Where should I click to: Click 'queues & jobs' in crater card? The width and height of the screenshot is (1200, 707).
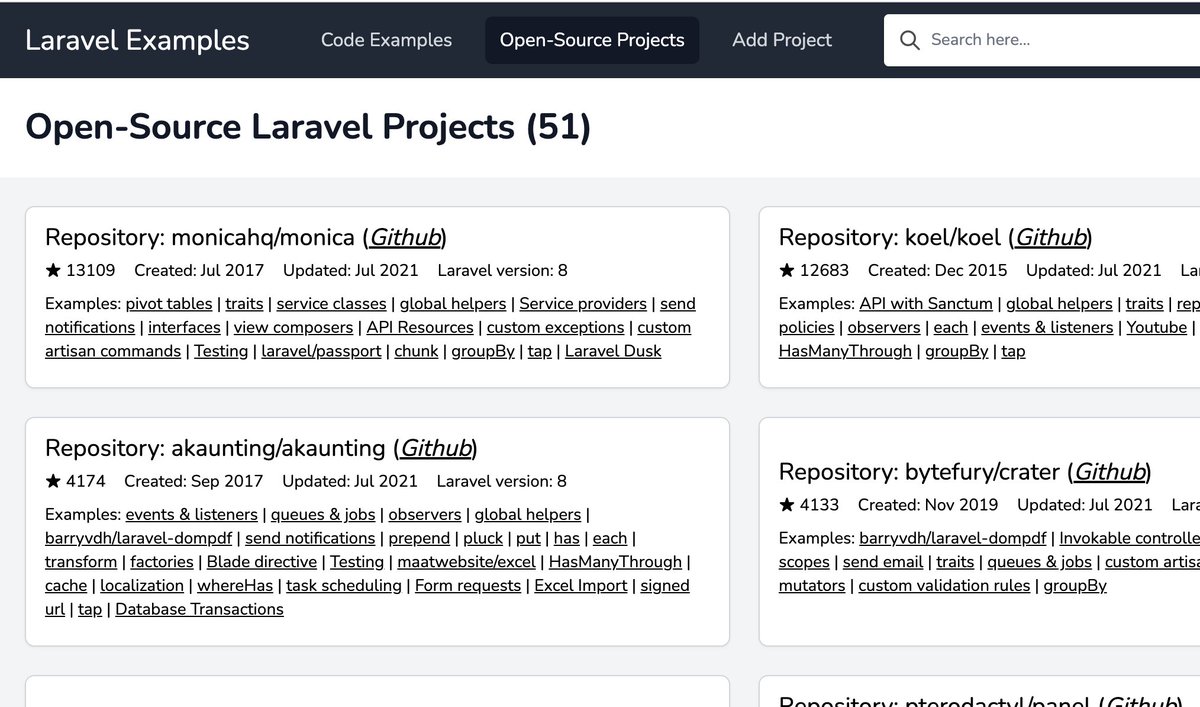point(1040,563)
